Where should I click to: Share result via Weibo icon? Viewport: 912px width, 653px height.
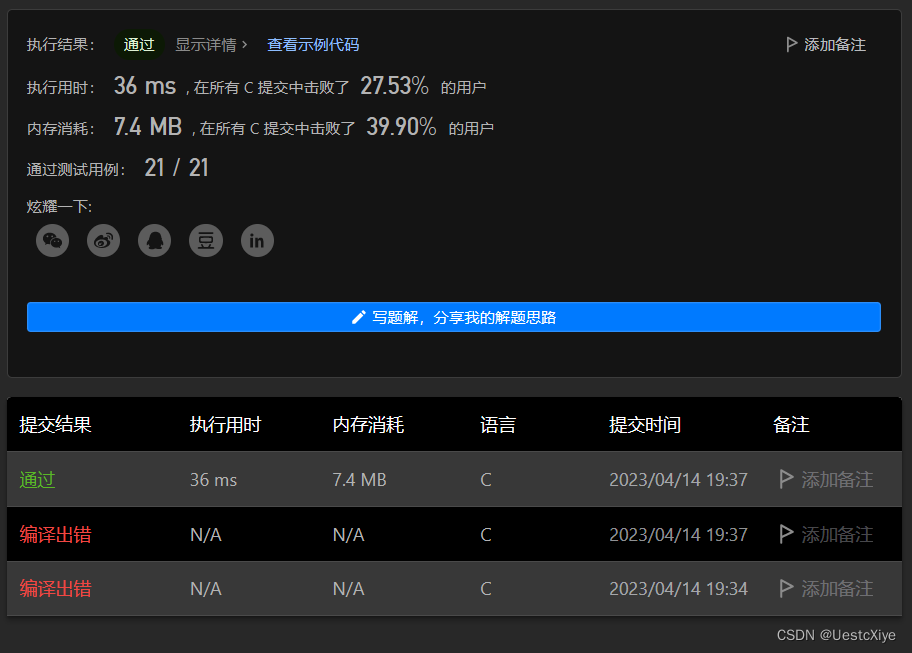(104, 241)
